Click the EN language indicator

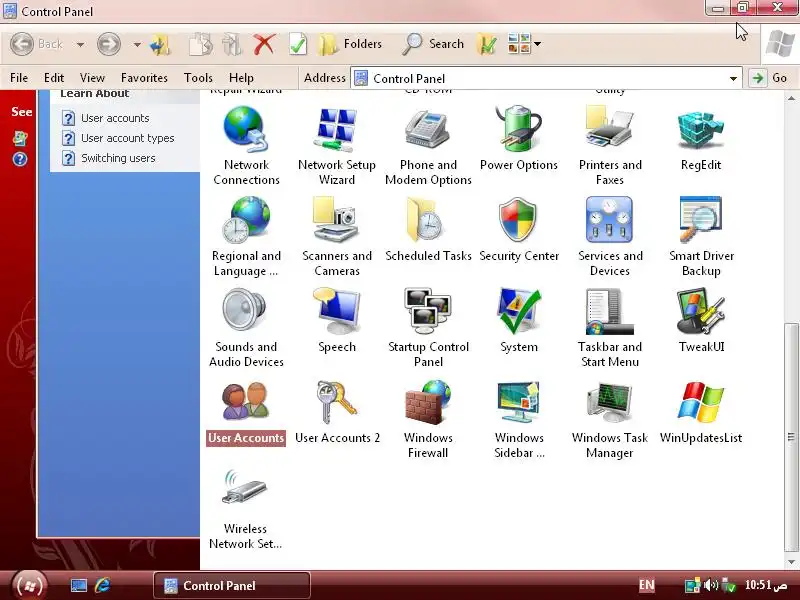pos(646,585)
